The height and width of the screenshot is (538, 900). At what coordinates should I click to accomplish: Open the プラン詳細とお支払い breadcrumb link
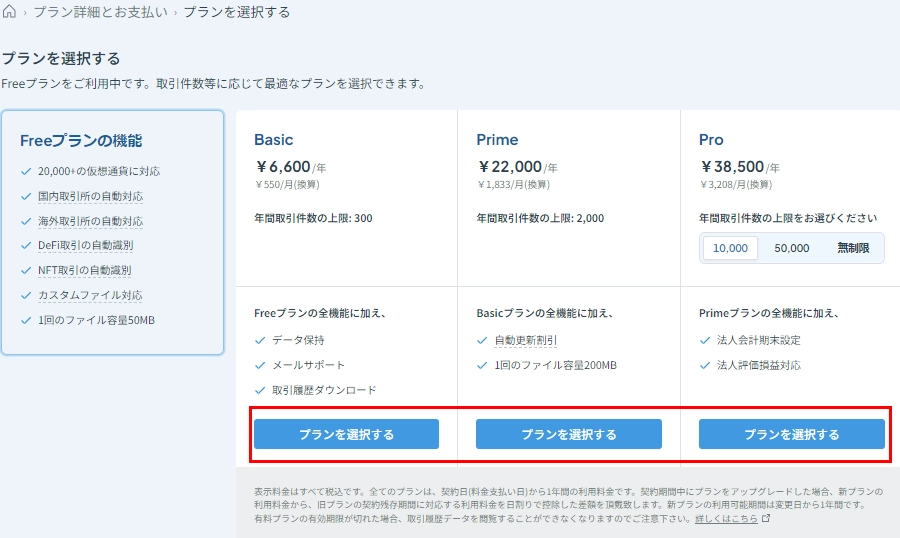(x=100, y=12)
